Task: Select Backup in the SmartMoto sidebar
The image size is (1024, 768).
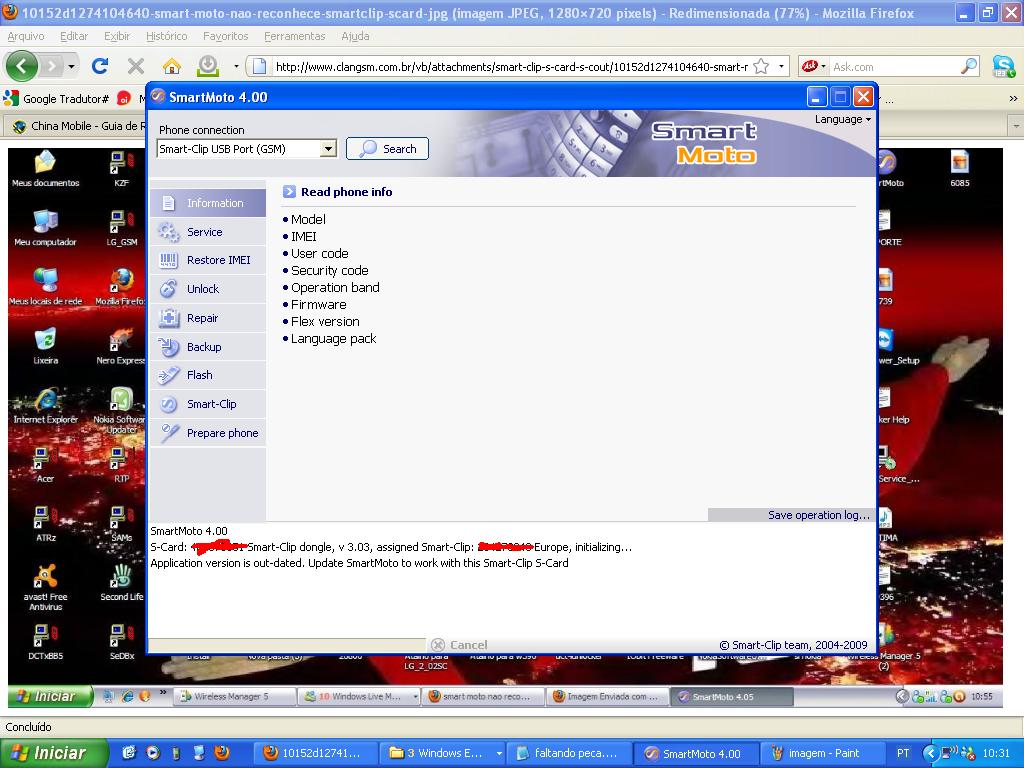Action: [208, 347]
